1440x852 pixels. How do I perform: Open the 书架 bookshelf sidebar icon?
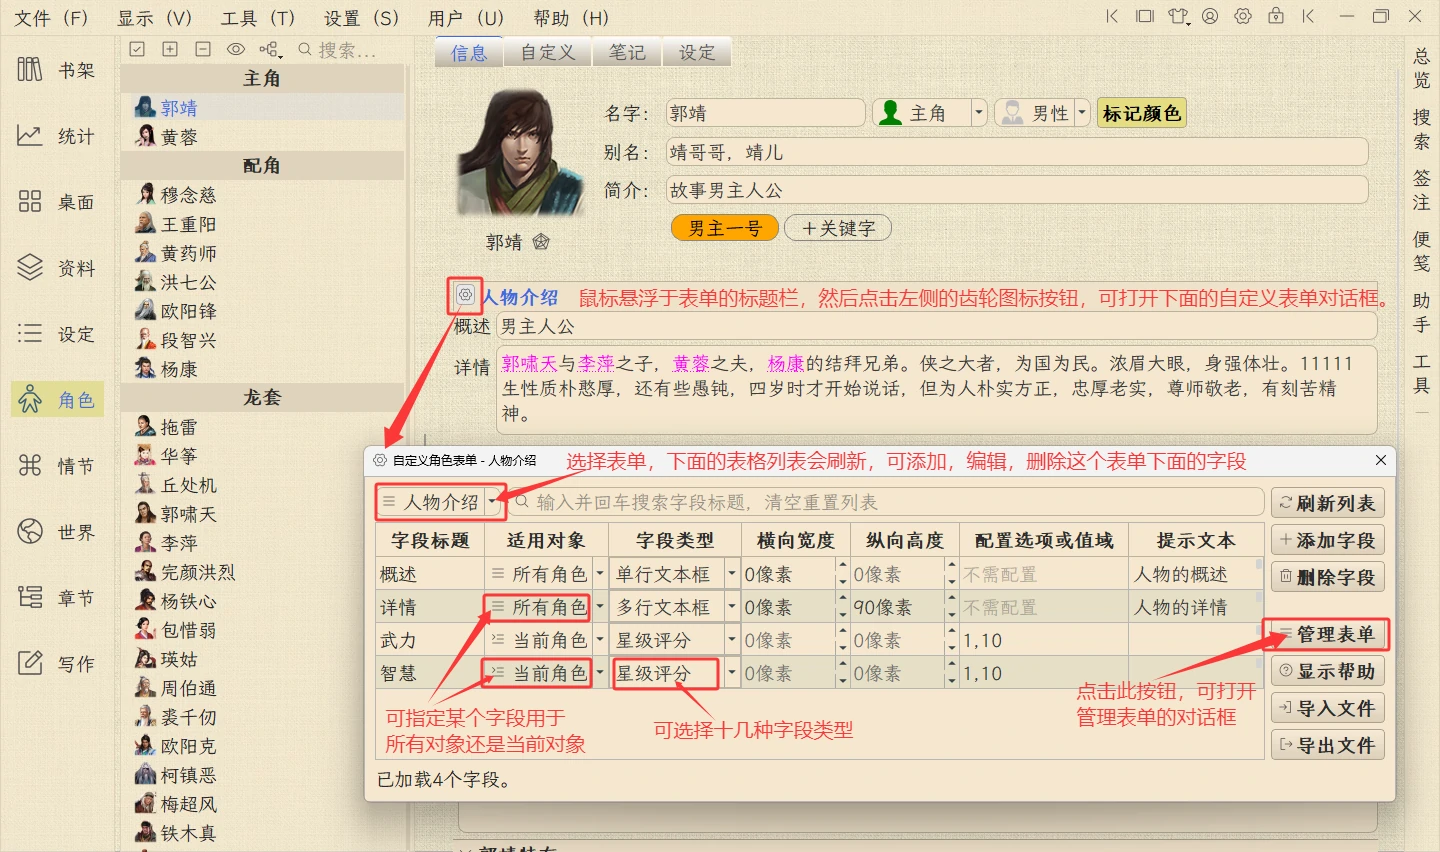tap(31, 70)
